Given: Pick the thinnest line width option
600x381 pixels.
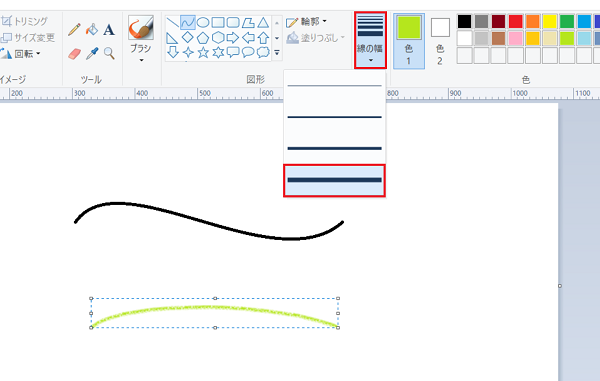Looking at the screenshot, I should point(334,86).
